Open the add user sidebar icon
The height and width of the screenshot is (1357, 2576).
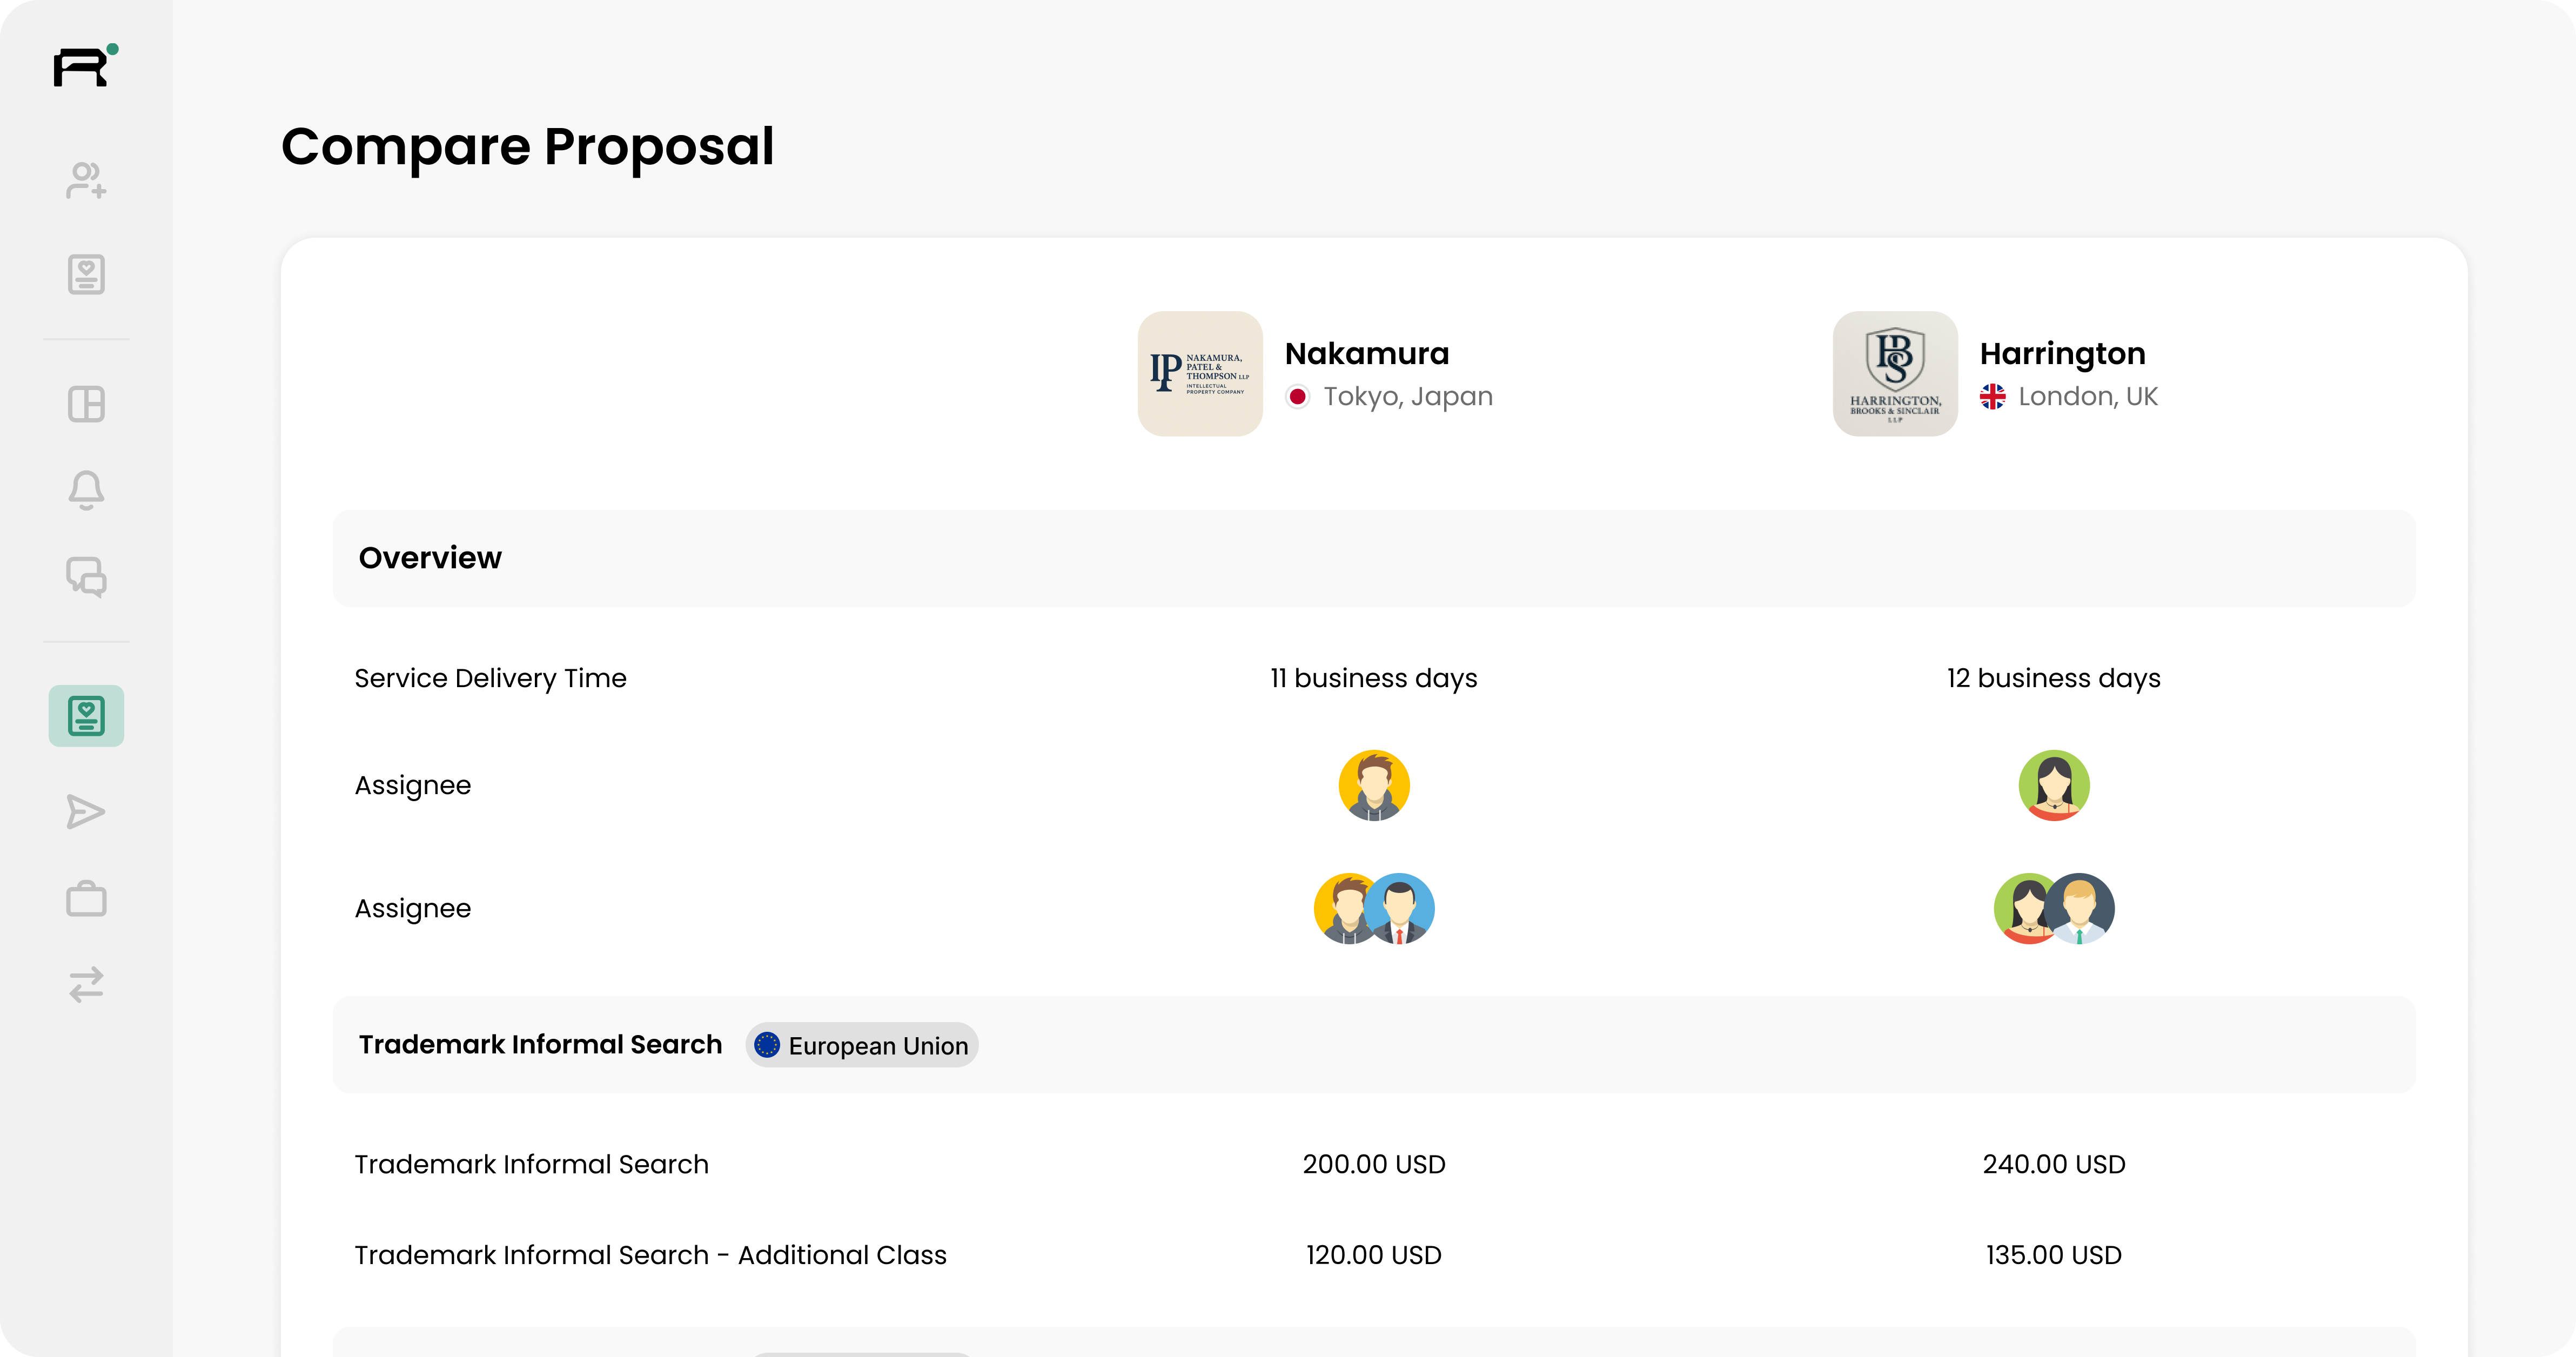tap(86, 181)
